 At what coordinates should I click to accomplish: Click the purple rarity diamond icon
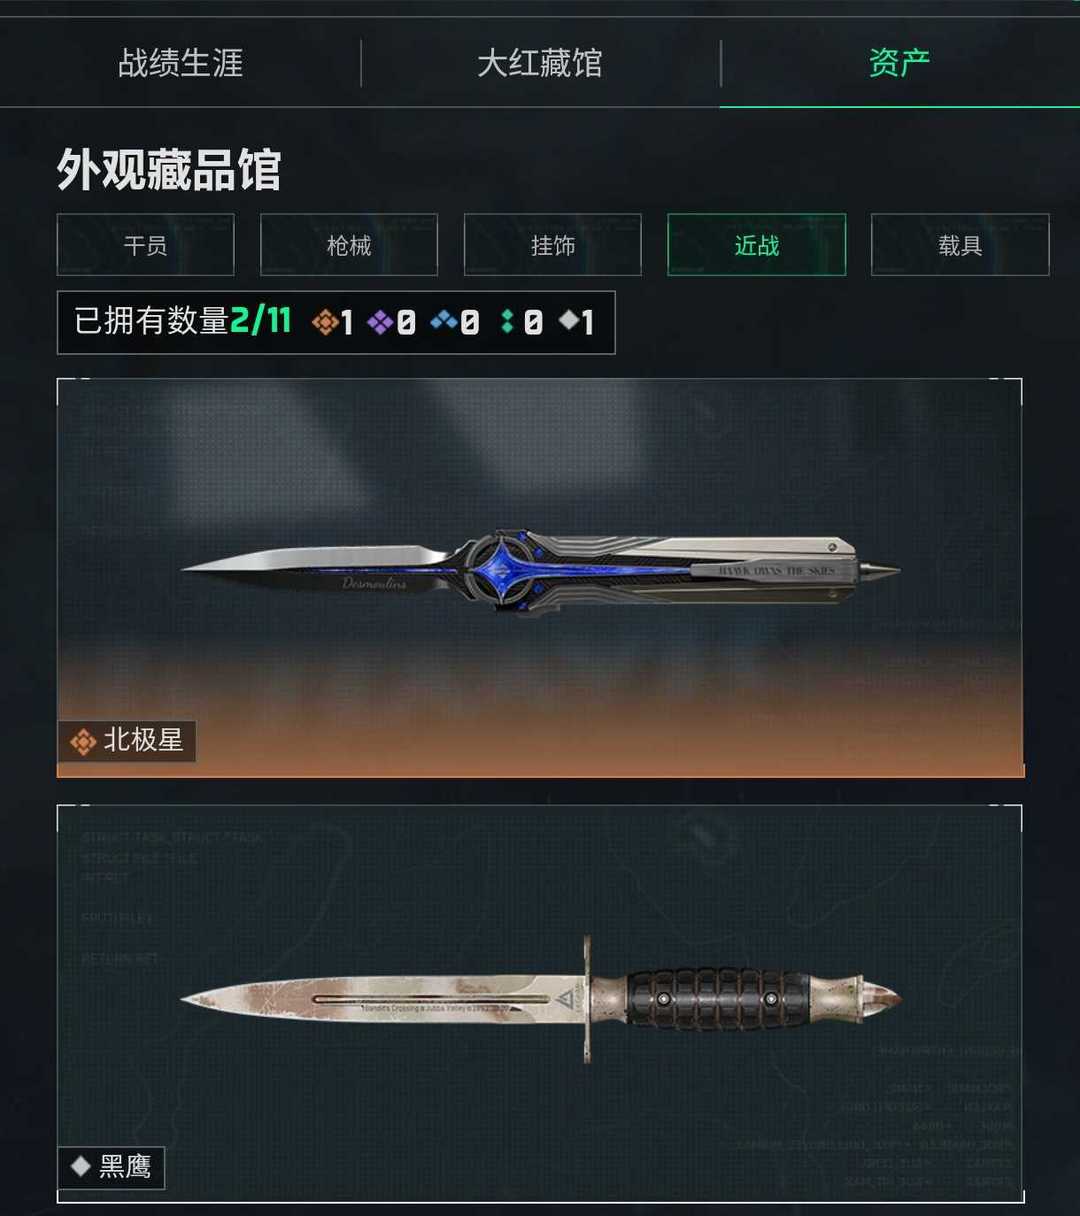(380, 322)
